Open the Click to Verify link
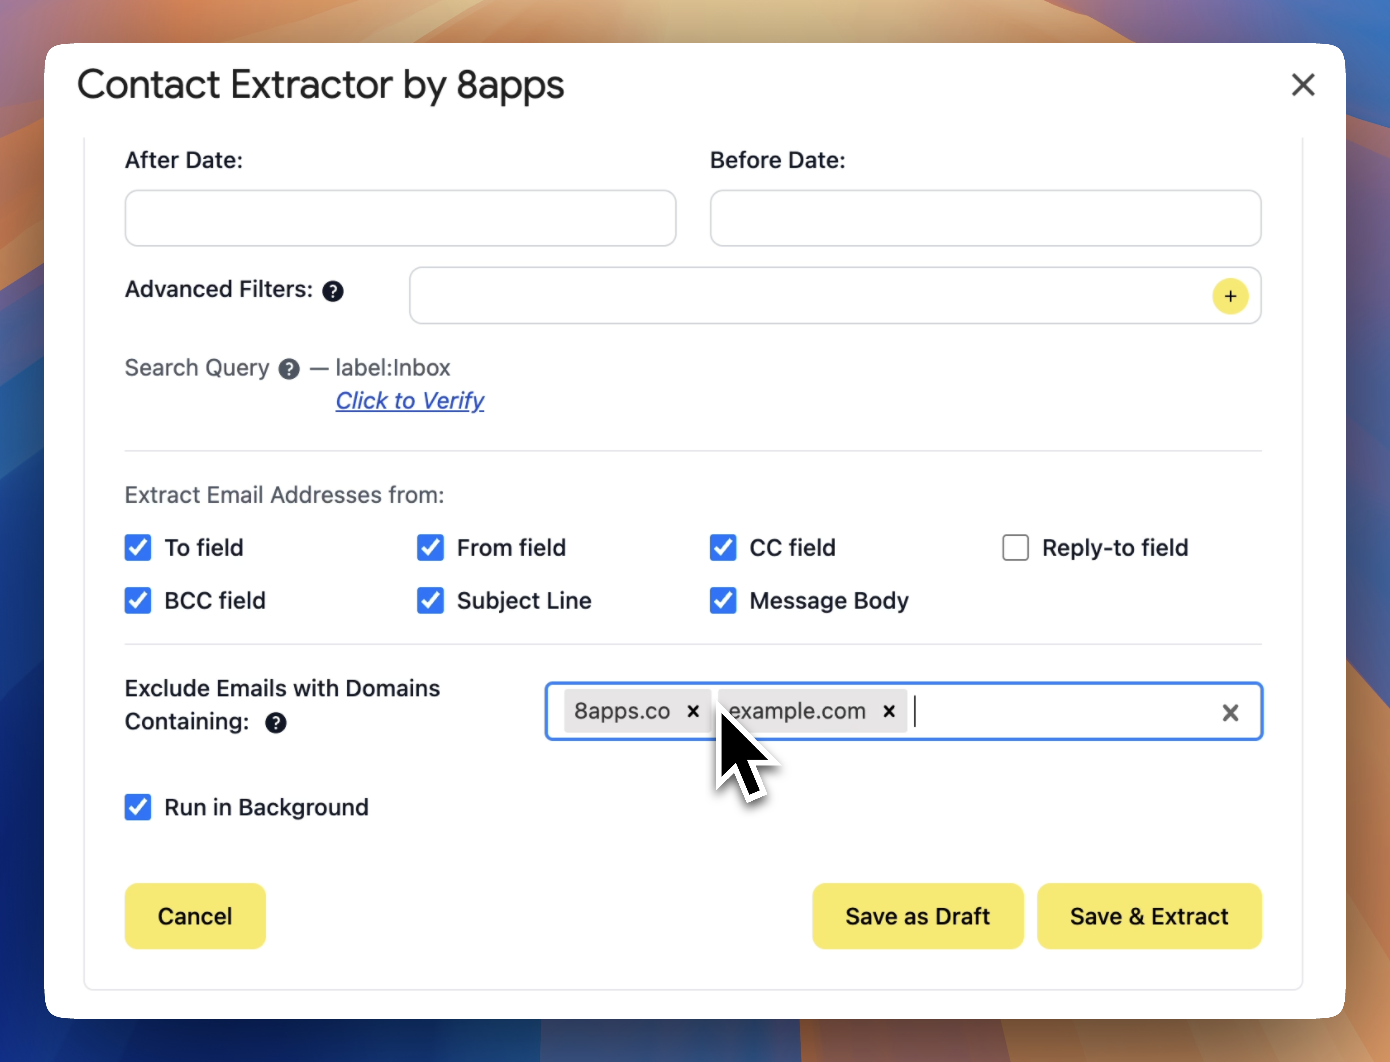The image size is (1390, 1062). pyautogui.click(x=410, y=401)
